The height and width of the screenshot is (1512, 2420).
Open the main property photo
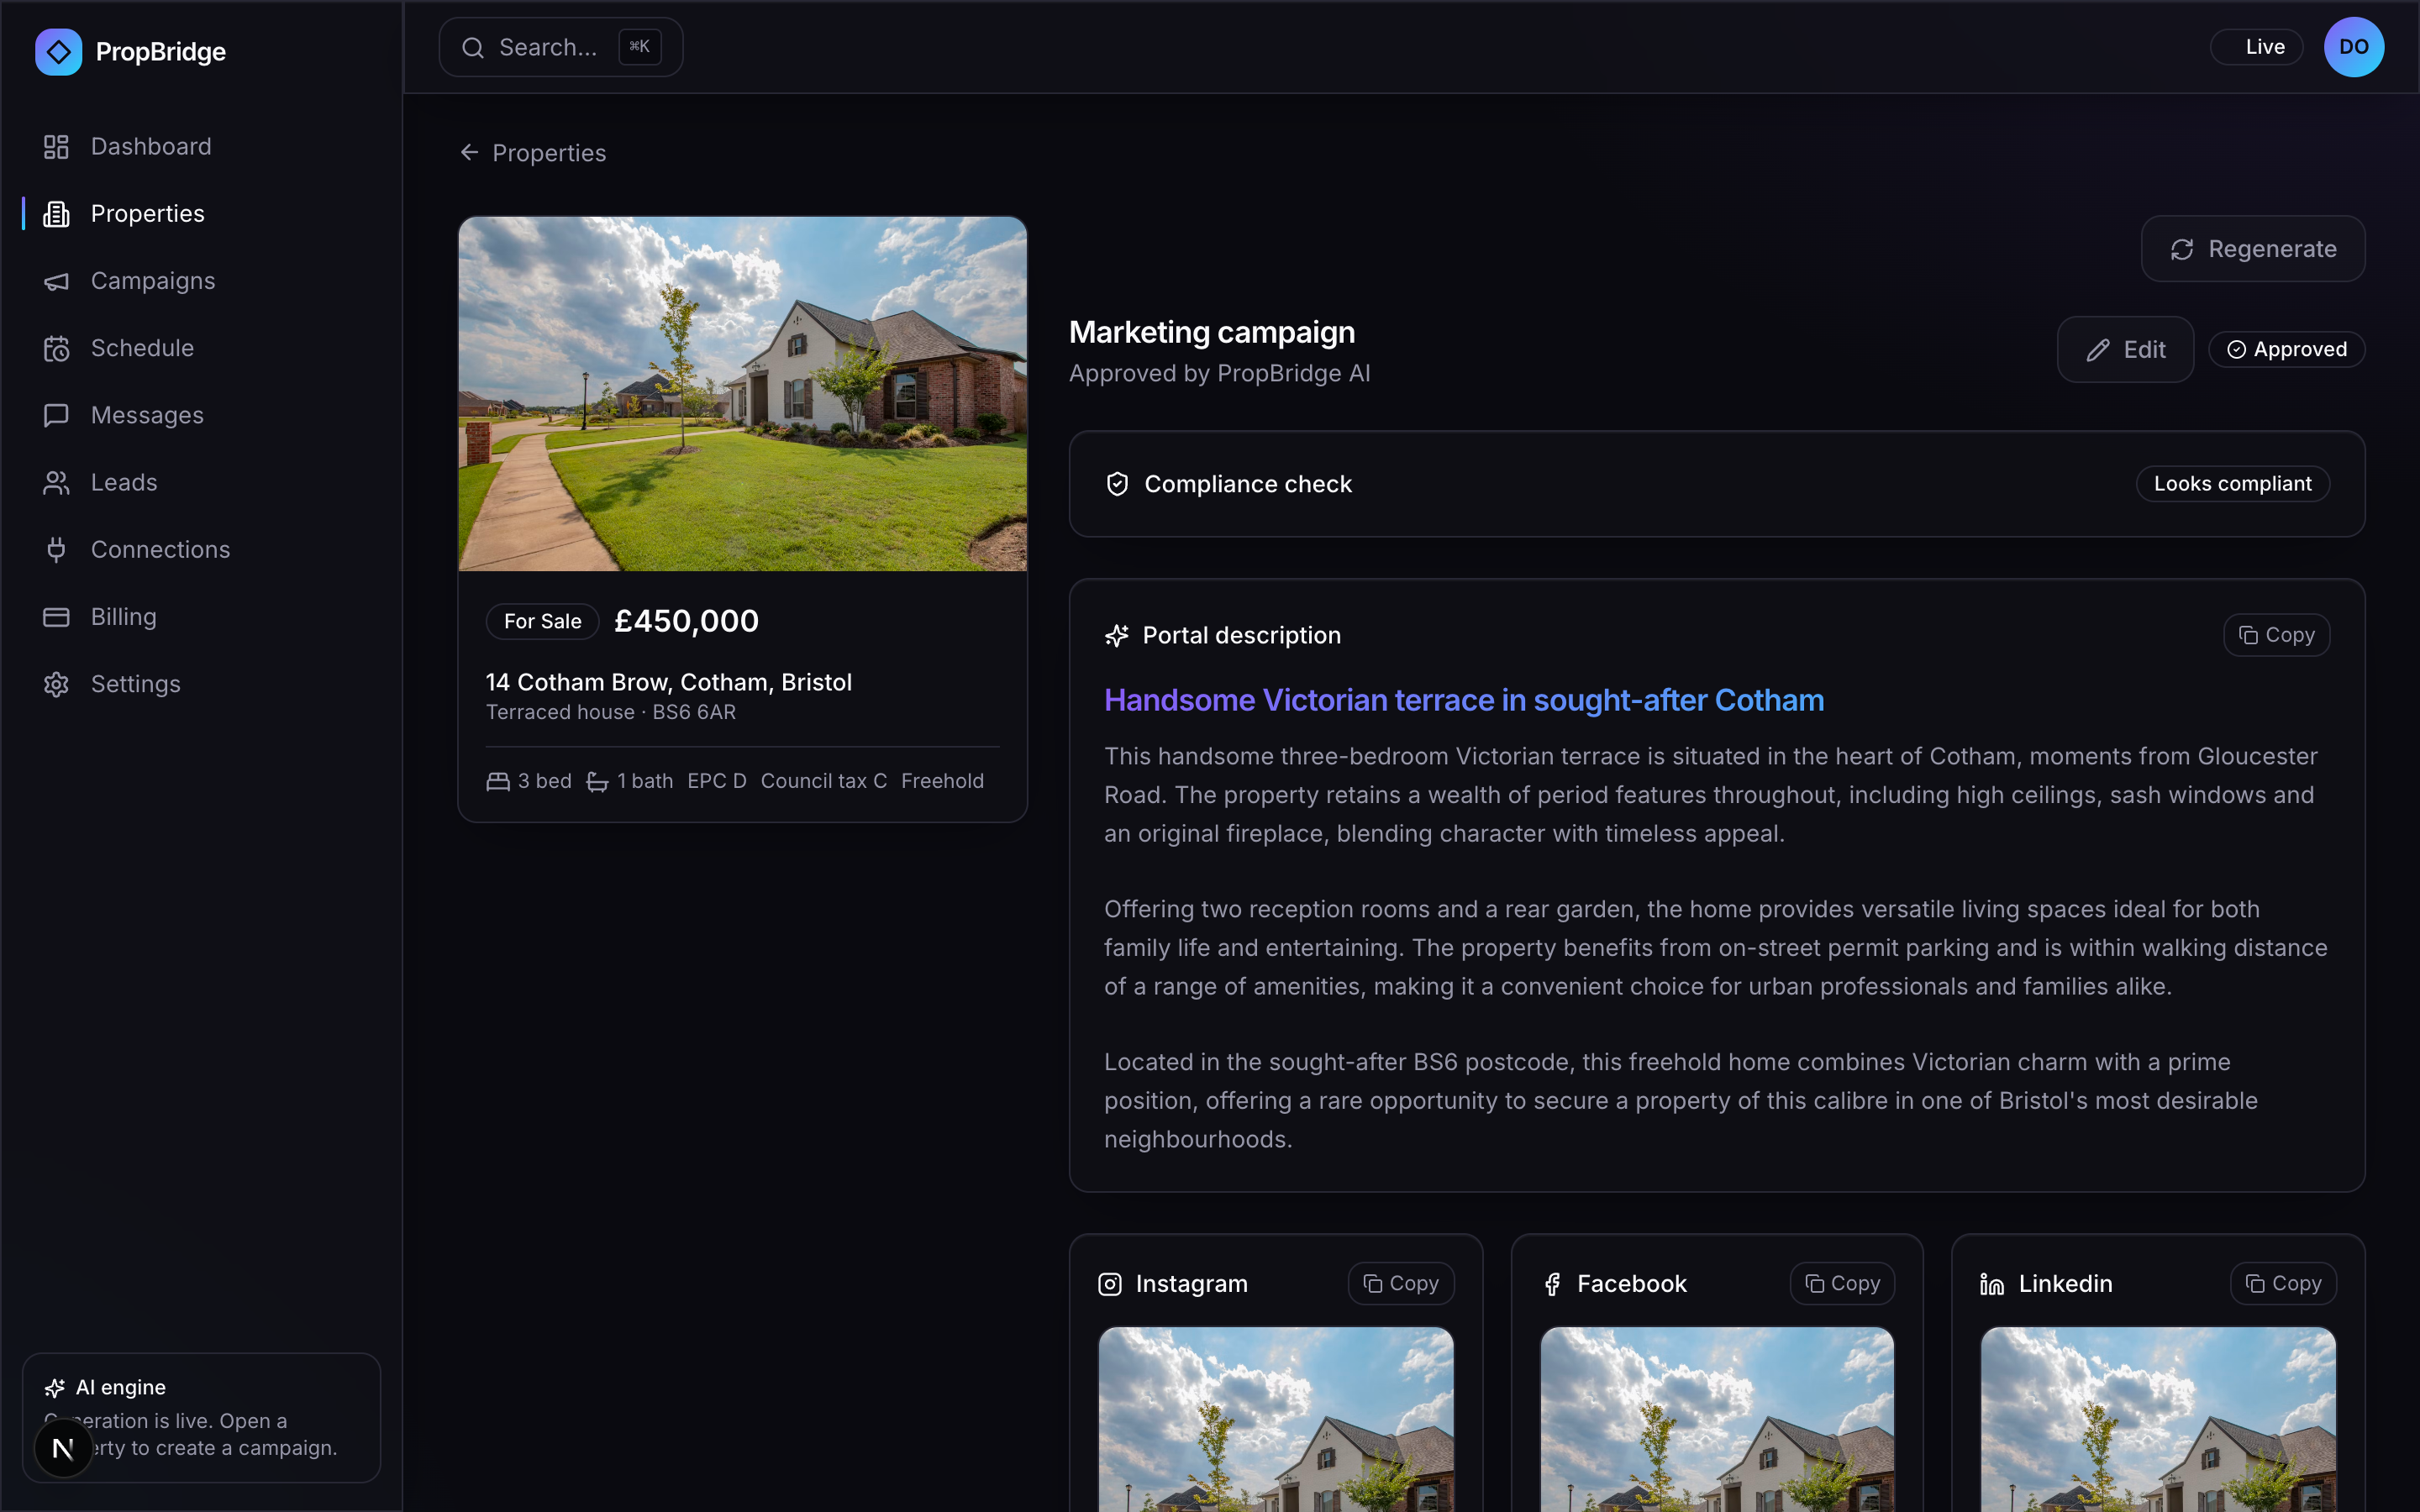tap(742, 394)
